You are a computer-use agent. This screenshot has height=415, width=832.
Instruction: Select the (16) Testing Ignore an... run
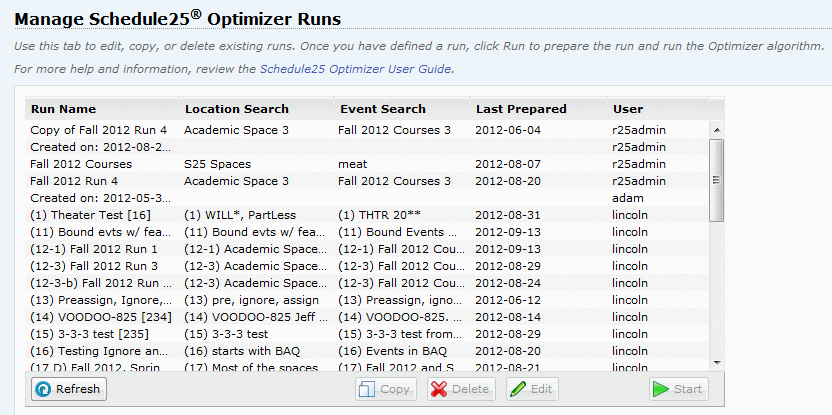click(x=99, y=351)
